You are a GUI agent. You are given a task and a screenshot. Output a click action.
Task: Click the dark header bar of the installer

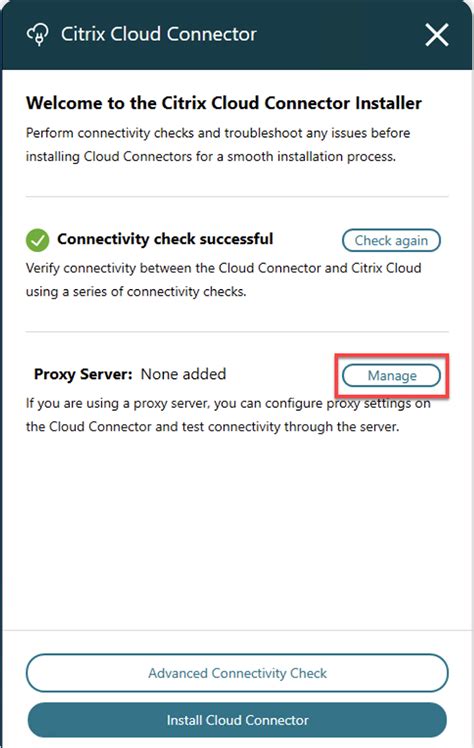click(x=237, y=35)
